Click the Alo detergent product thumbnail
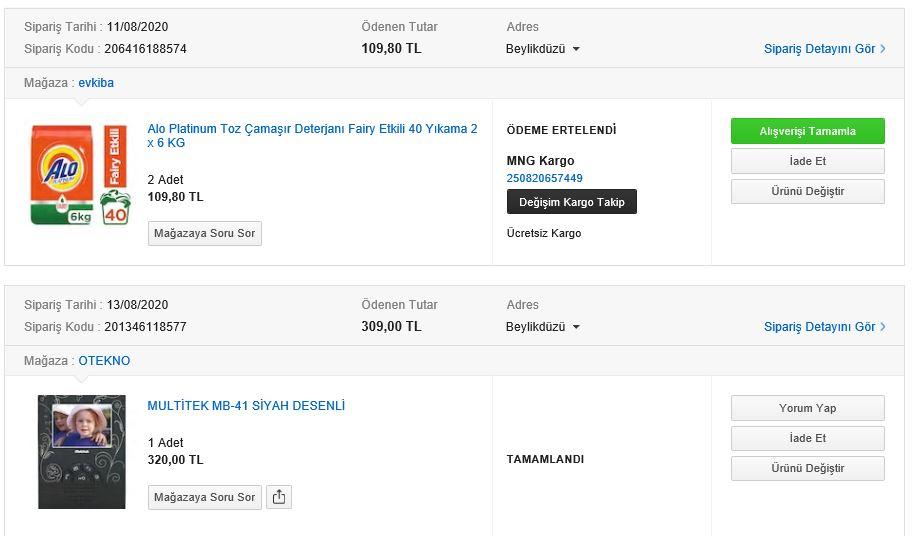The image size is (916, 536). (81, 175)
